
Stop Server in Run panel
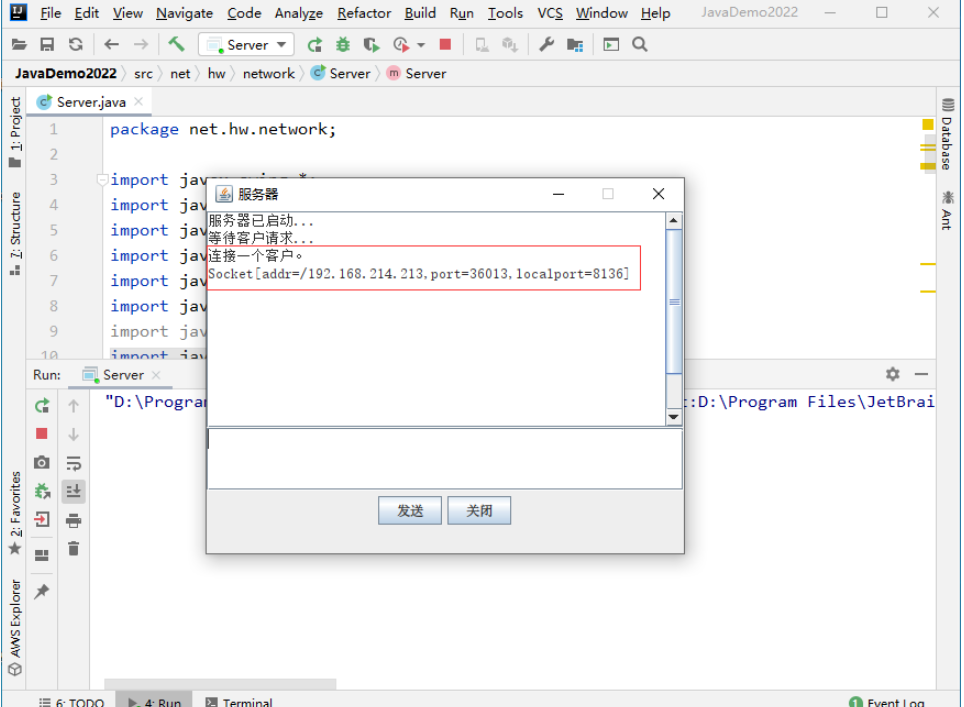pos(42,434)
